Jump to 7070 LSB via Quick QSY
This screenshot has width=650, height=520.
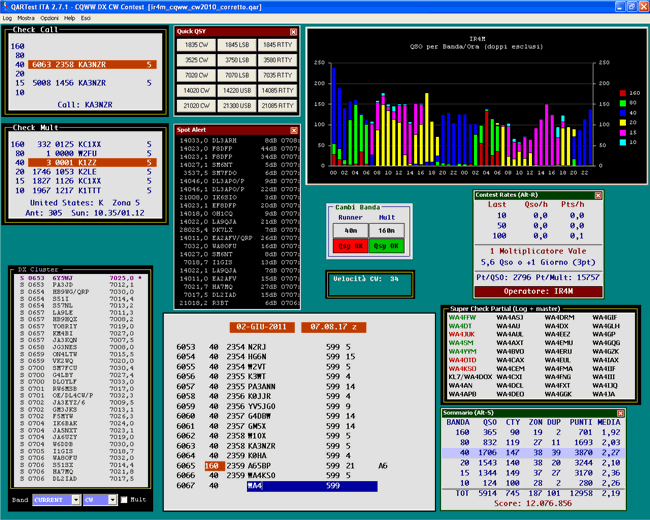237,75
